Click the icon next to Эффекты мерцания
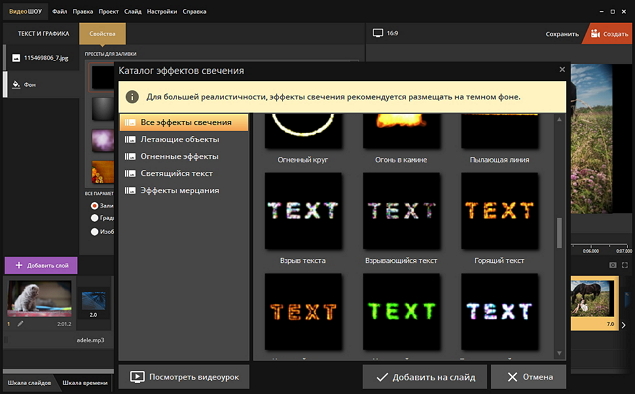The image size is (635, 394). [130, 190]
